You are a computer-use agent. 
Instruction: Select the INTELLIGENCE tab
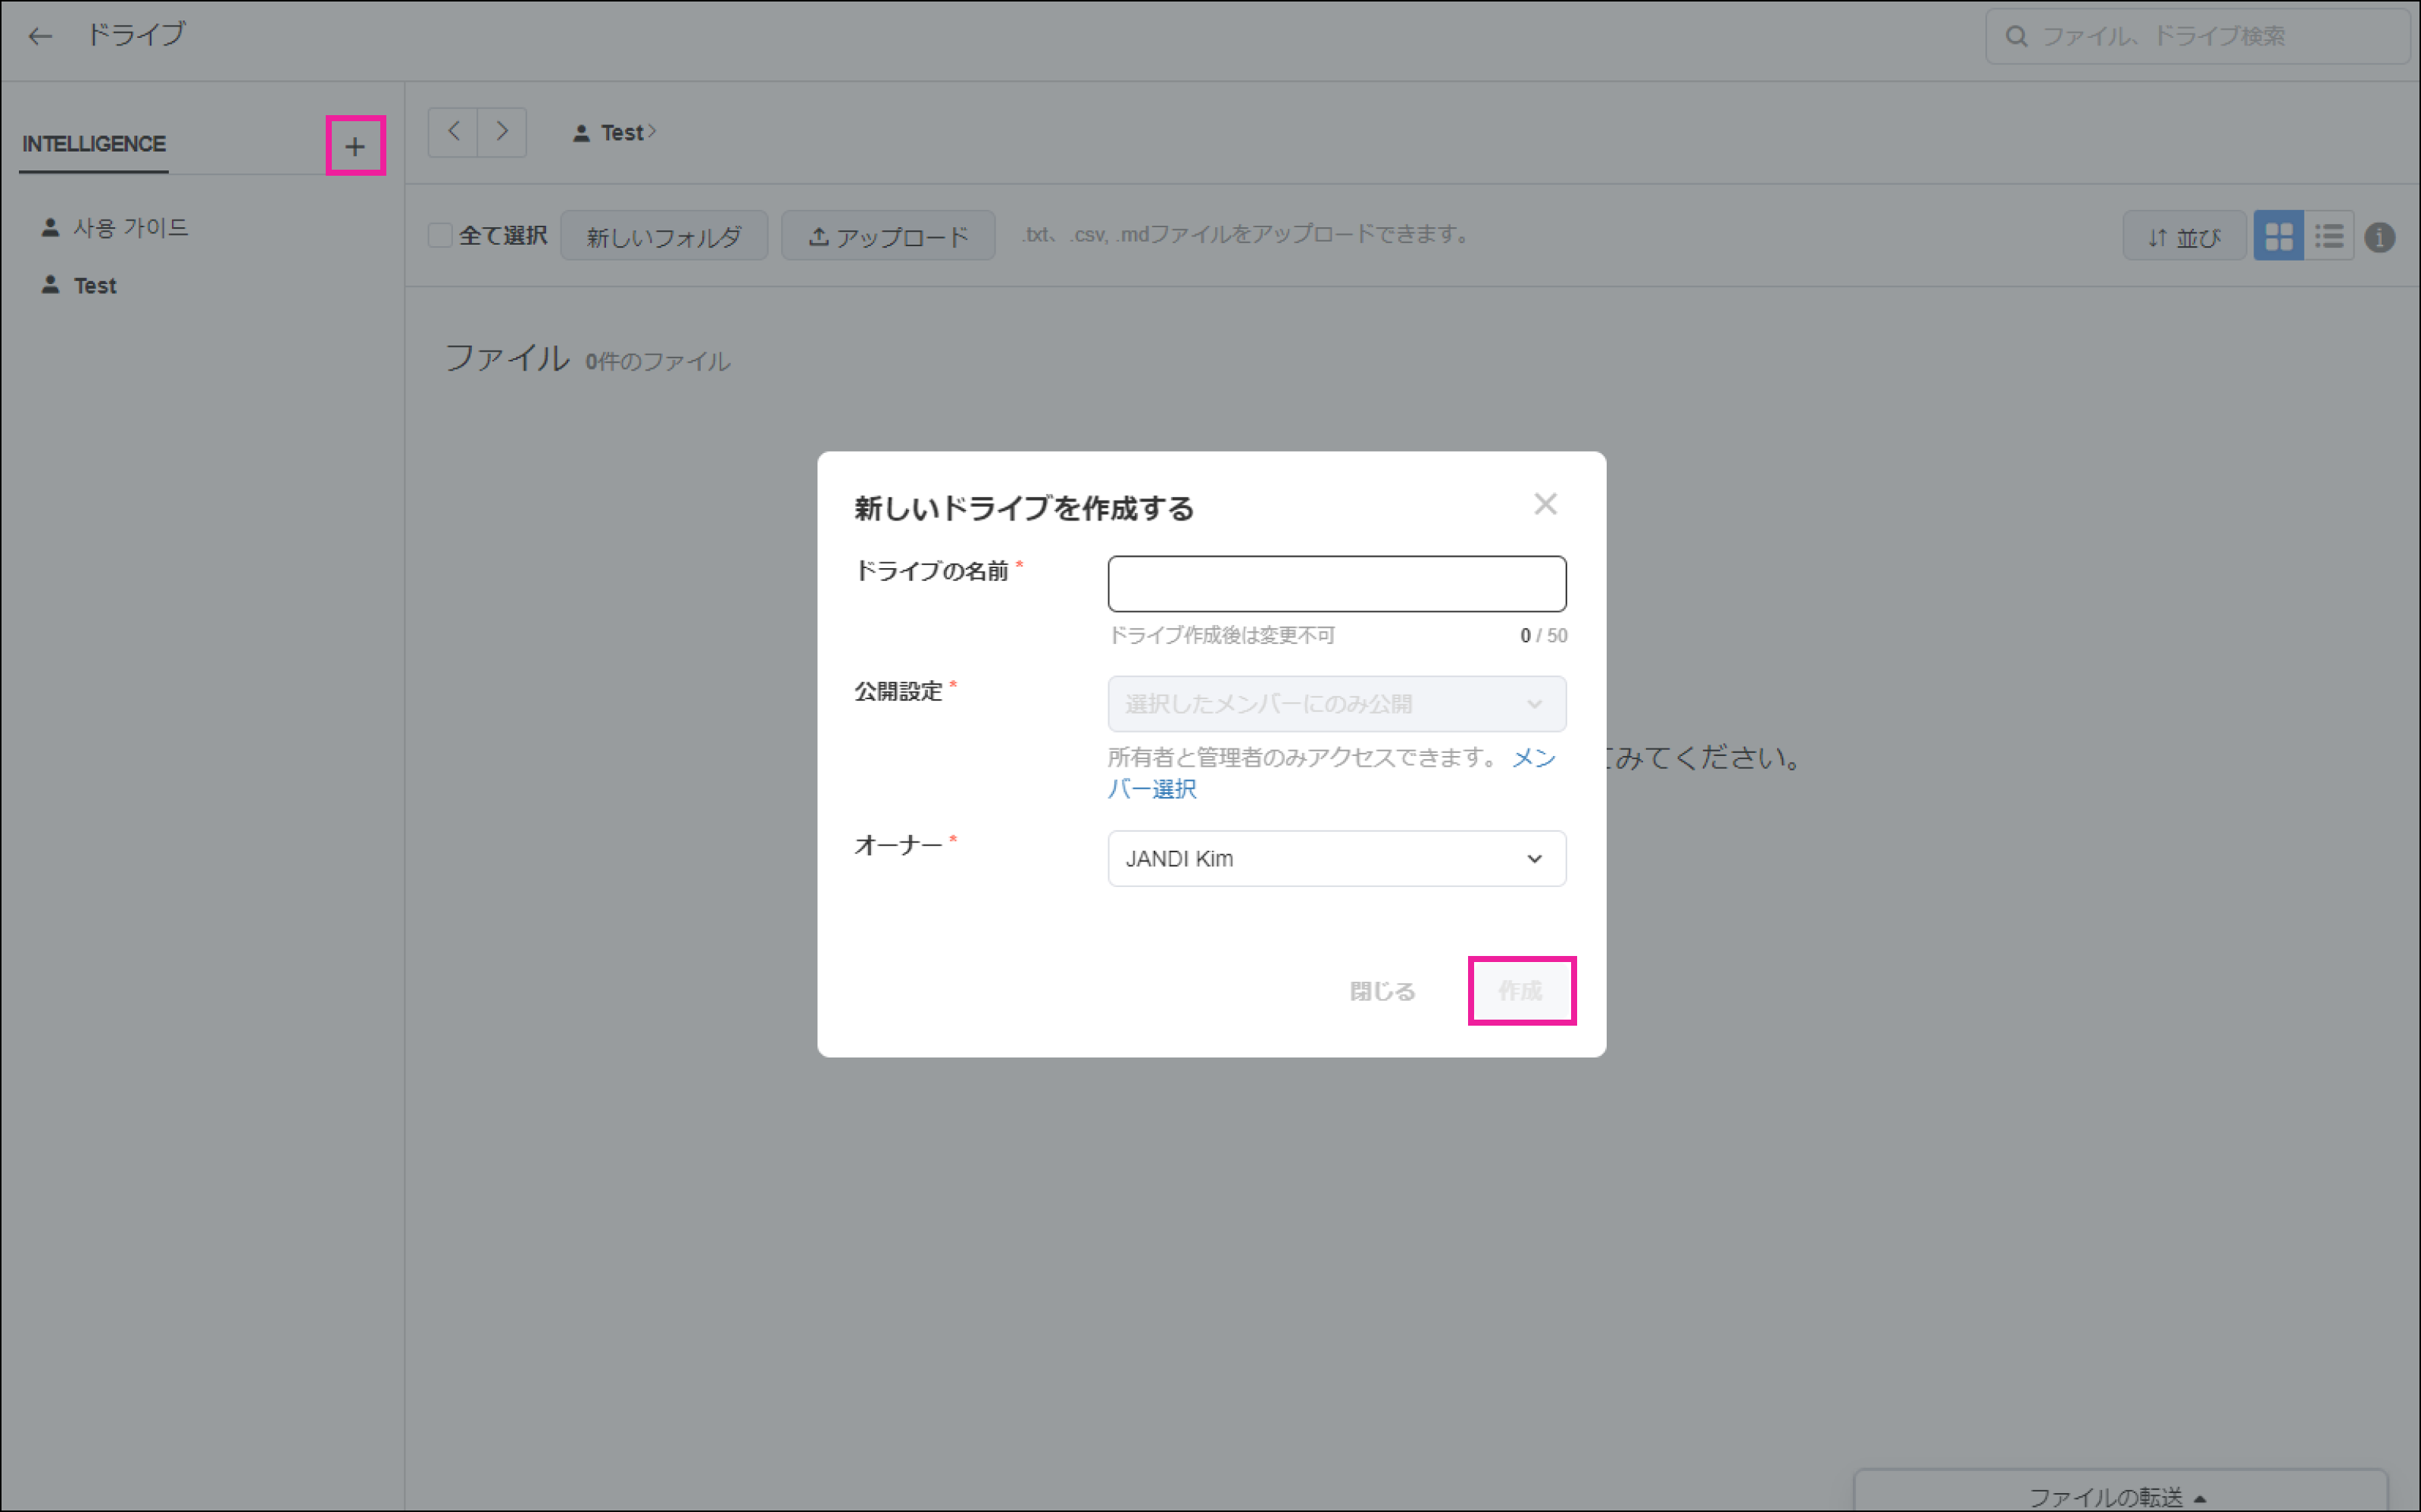tap(94, 144)
